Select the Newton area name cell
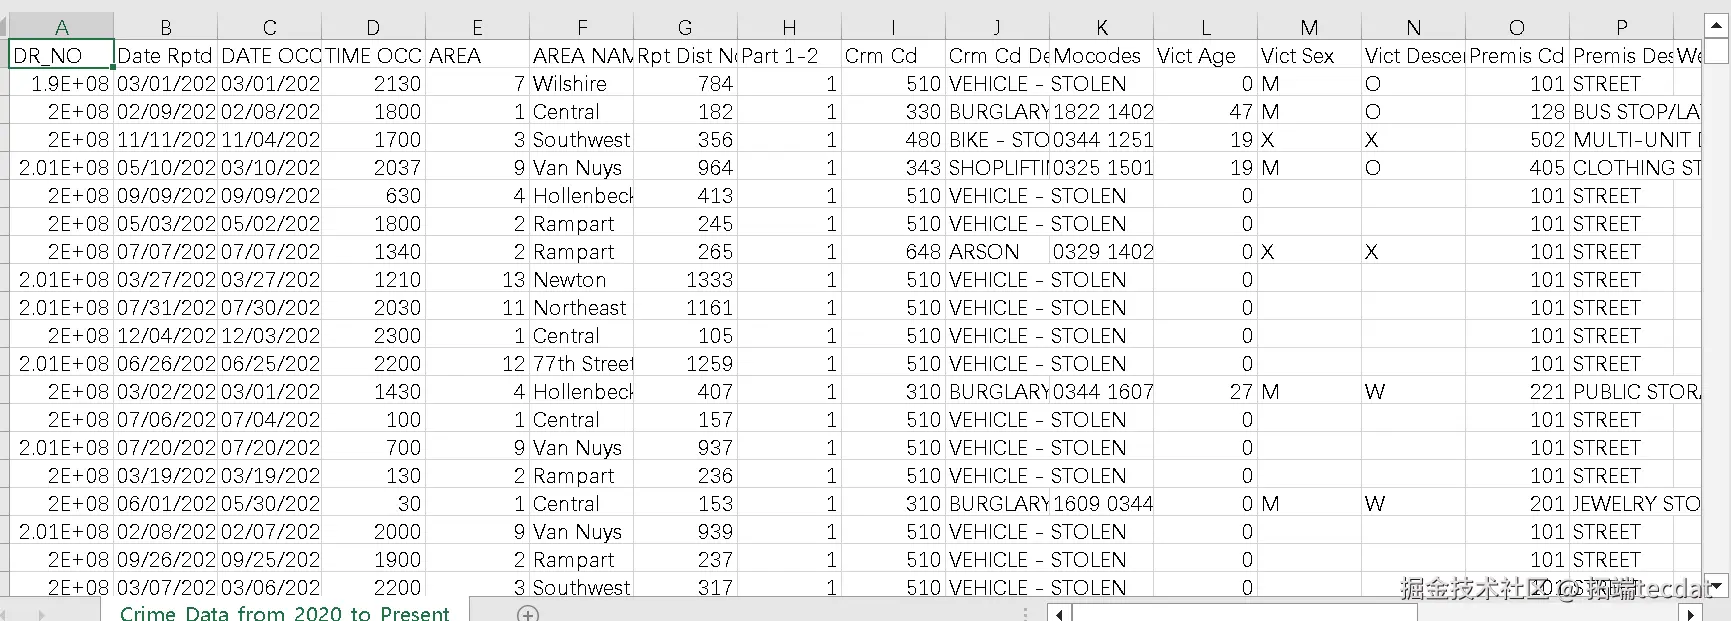1731x621 pixels. coord(582,279)
